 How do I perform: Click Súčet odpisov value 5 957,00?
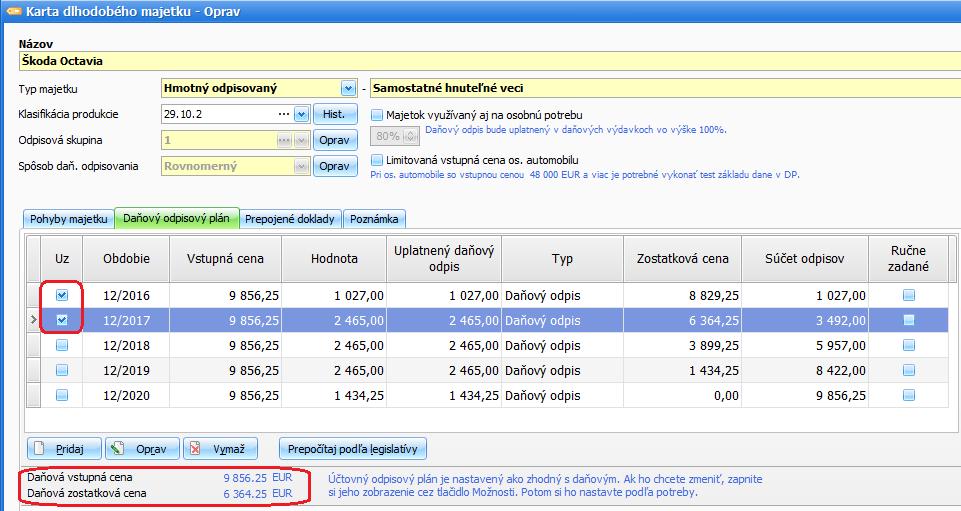pos(805,346)
